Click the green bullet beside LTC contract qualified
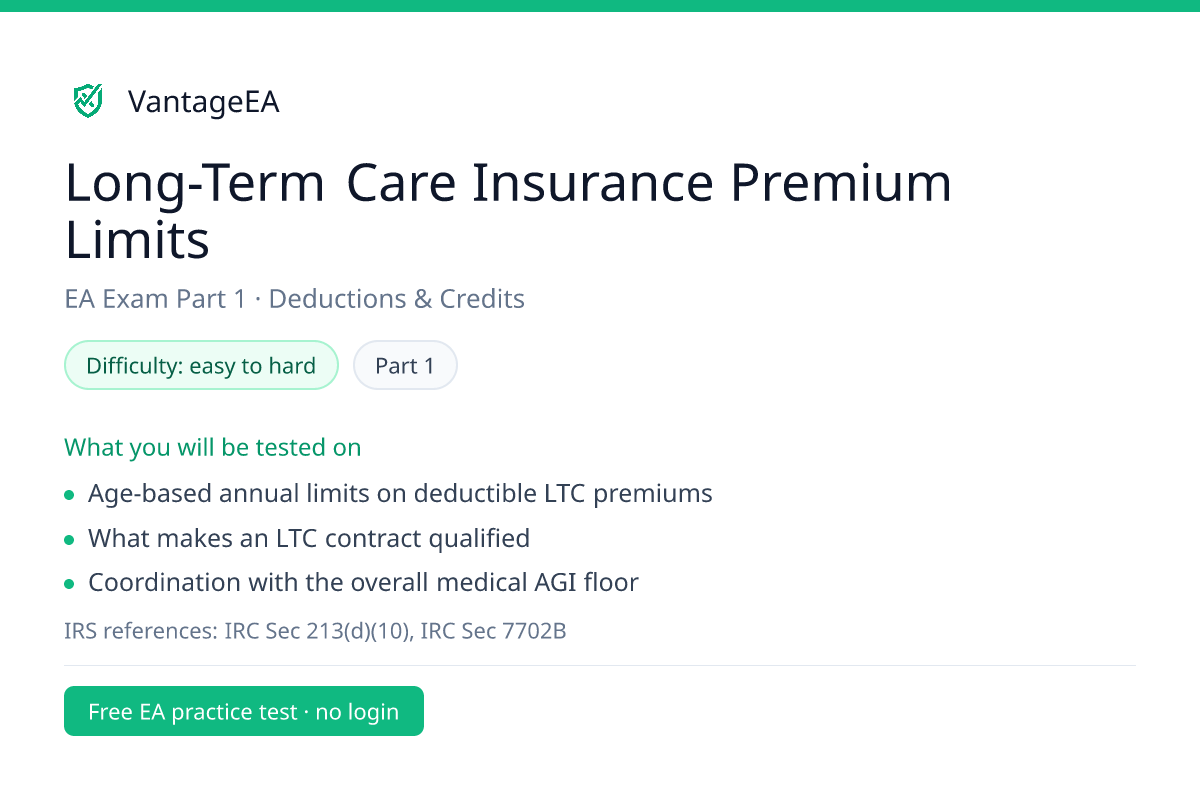Viewport: 1200px width, 800px height. pyautogui.click(x=69, y=539)
